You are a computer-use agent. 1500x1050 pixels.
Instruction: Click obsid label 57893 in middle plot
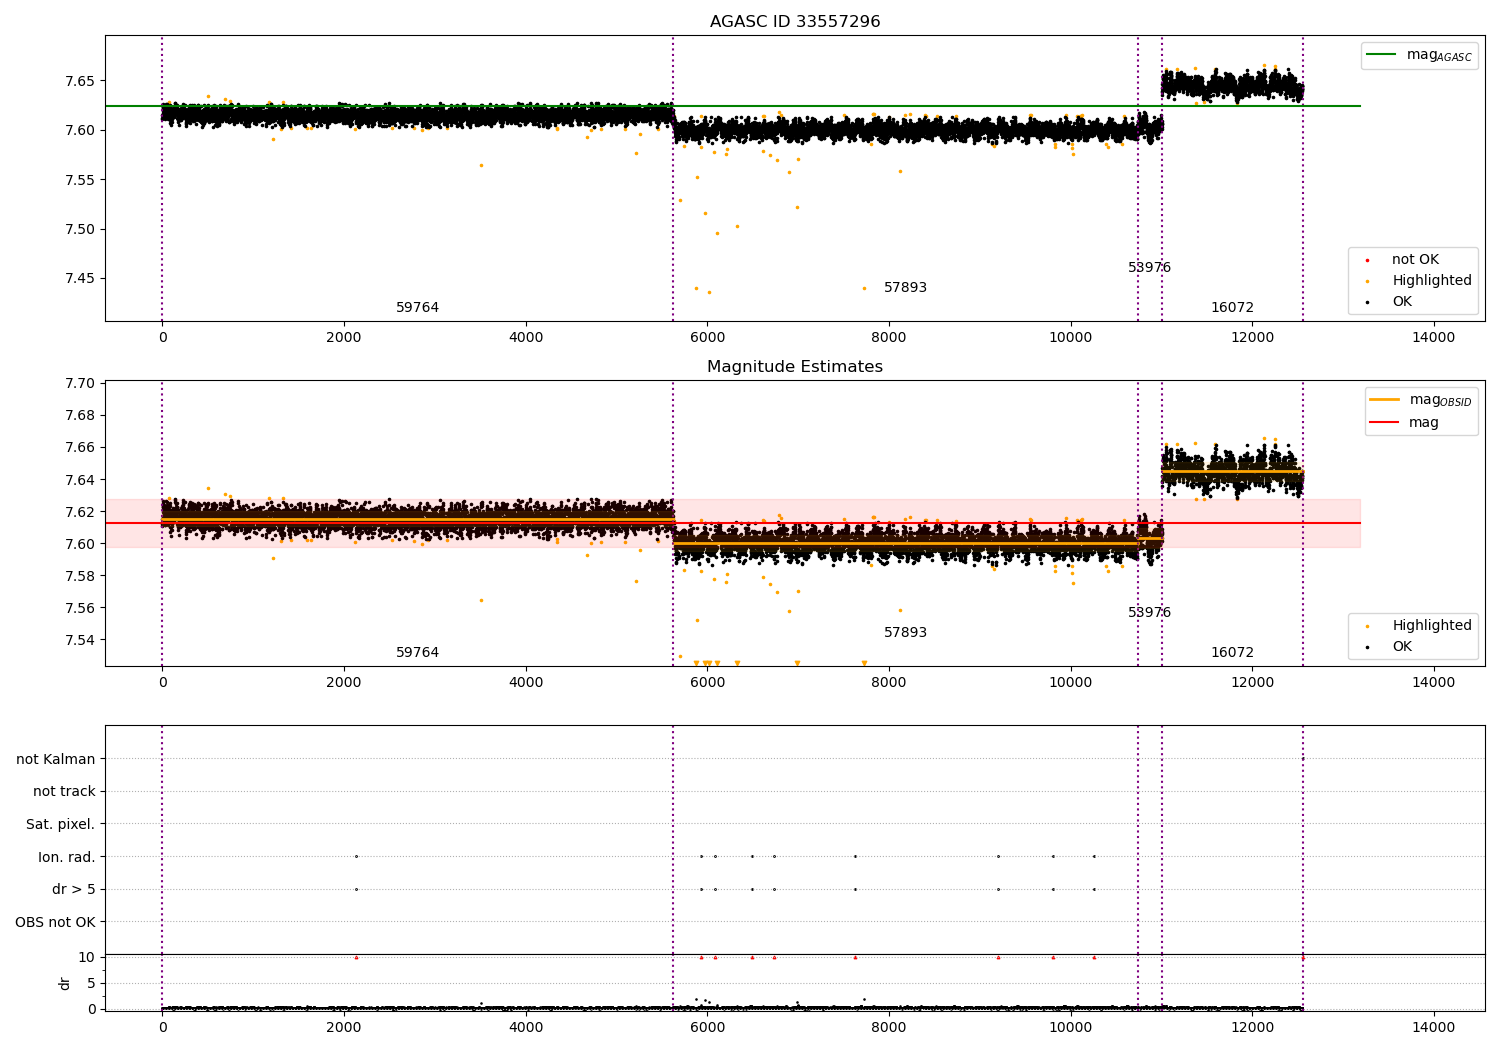click(x=905, y=633)
